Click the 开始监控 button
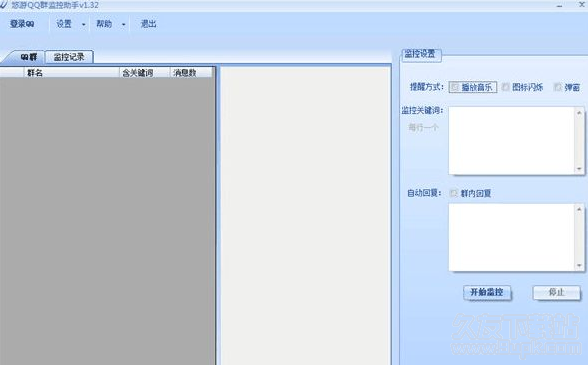This screenshot has width=588, height=365. 487,292
